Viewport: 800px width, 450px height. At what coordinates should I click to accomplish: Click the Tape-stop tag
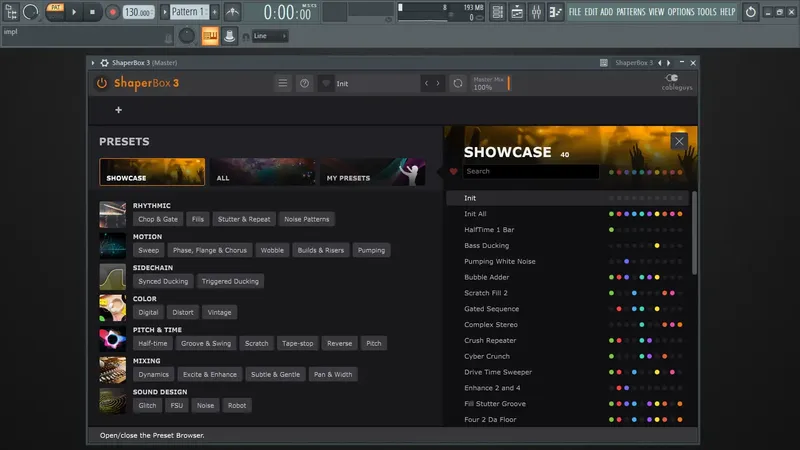point(297,343)
